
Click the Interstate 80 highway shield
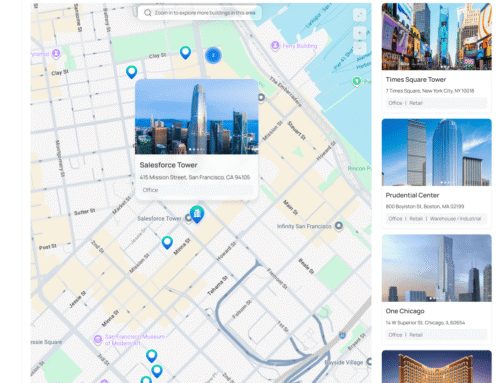coord(342,335)
